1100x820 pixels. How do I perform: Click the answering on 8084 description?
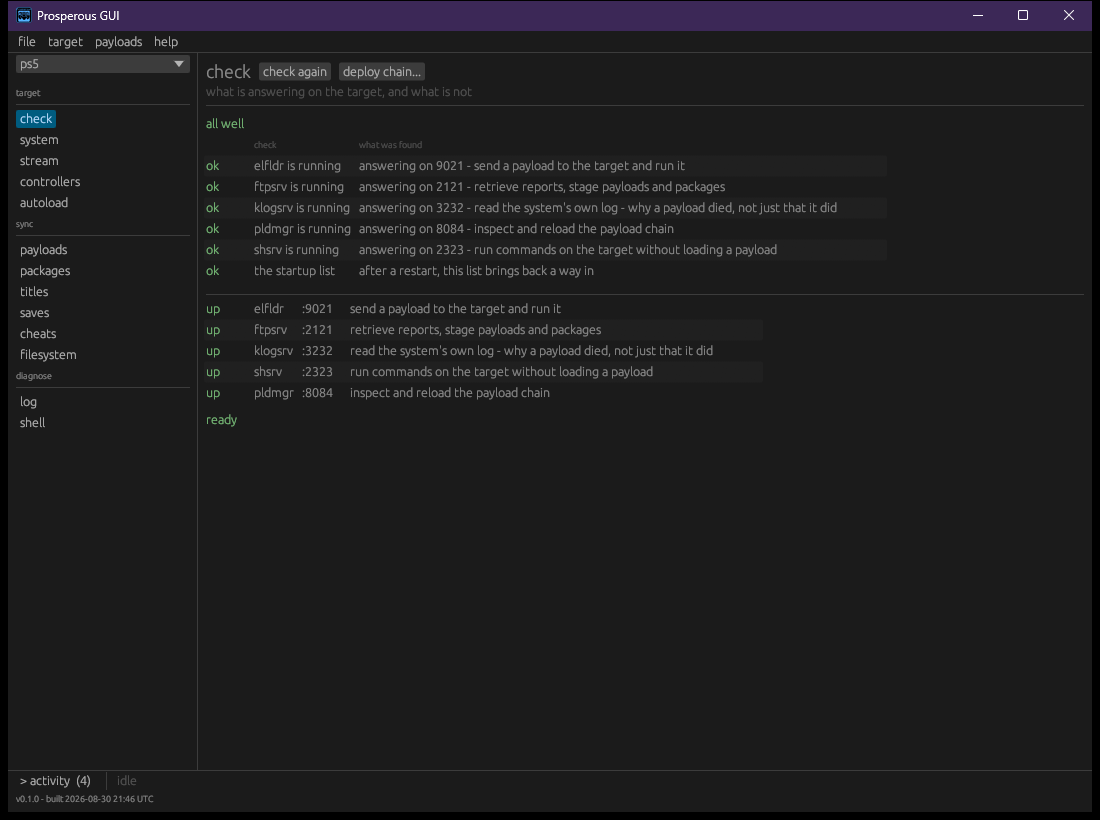(516, 229)
